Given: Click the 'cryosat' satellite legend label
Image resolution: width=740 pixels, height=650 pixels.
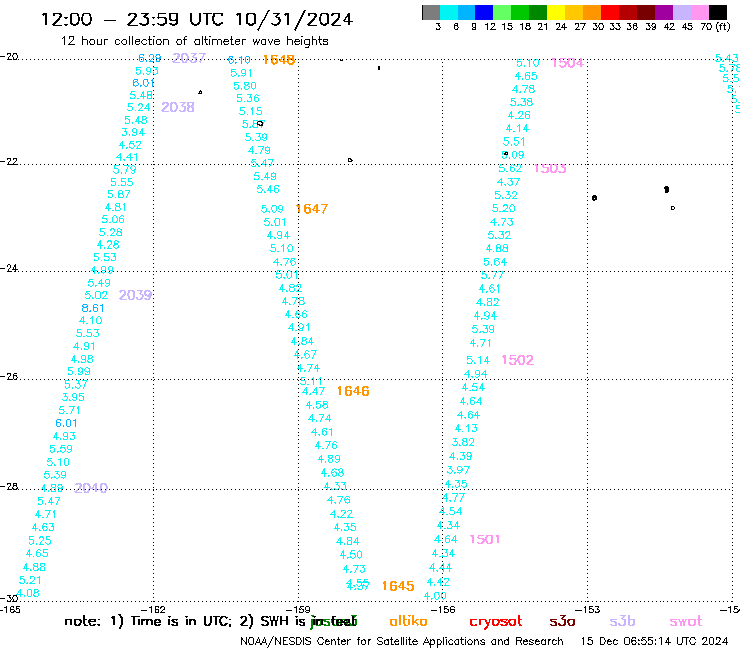Looking at the screenshot, I should (x=496, y=622).
